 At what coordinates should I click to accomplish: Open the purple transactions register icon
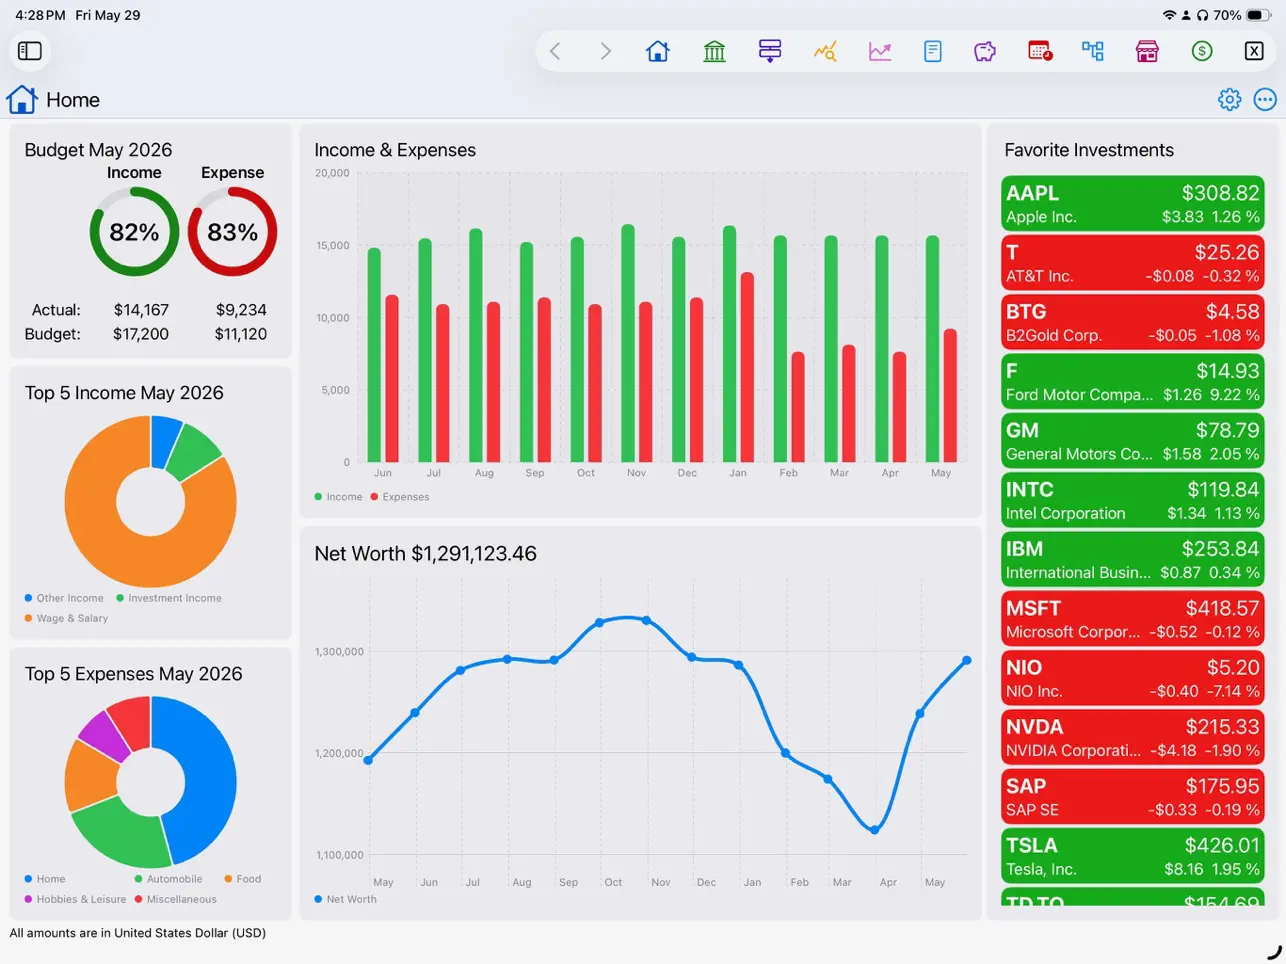(769, 51)
